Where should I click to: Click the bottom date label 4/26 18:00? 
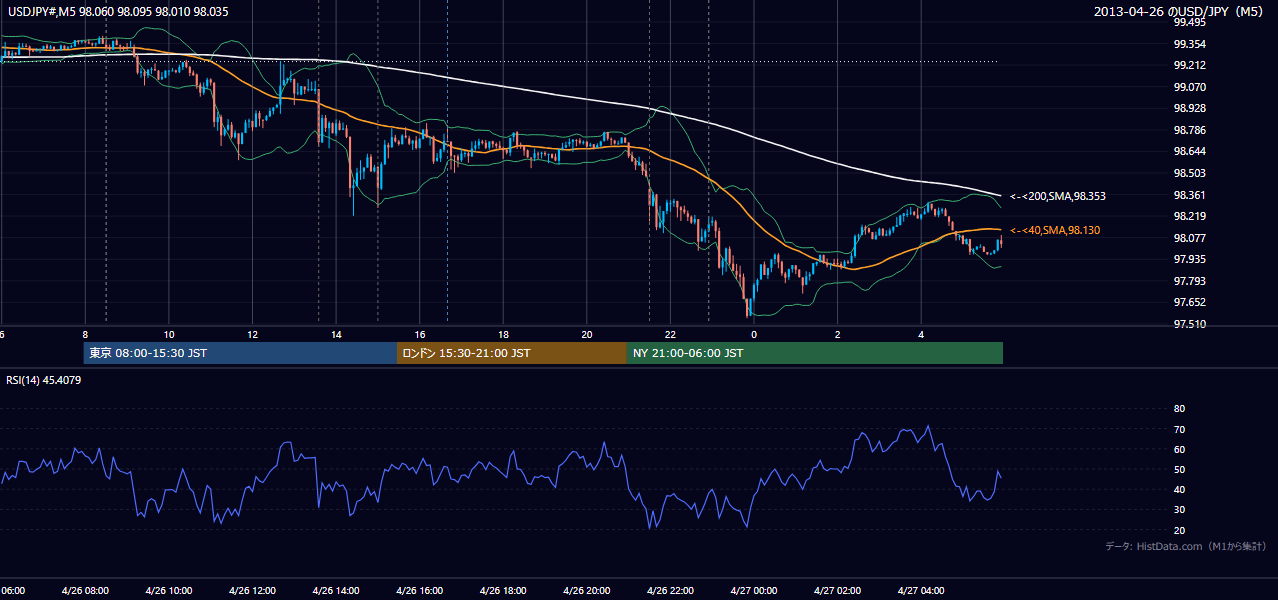pyautogui.click(x=503, y=590)
